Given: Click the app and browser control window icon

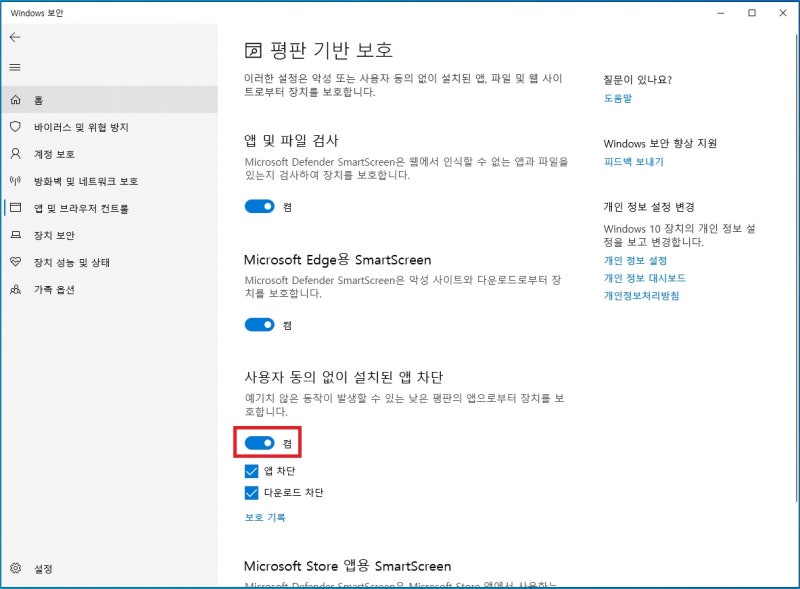Looking at the screenshot, I should (x=16, y=208).
